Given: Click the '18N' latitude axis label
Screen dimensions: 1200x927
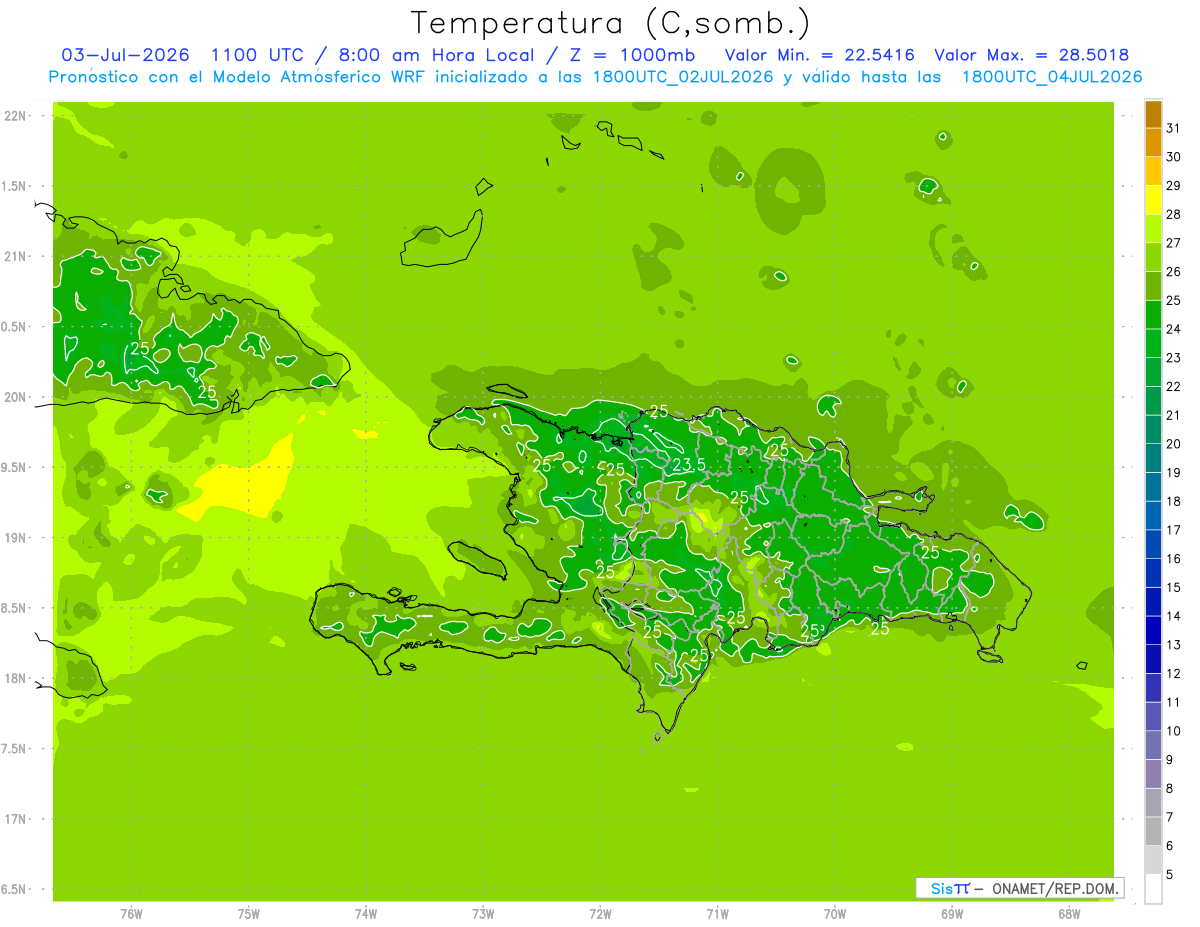Looking at the screenshot, I should click(x=15, y=678).
